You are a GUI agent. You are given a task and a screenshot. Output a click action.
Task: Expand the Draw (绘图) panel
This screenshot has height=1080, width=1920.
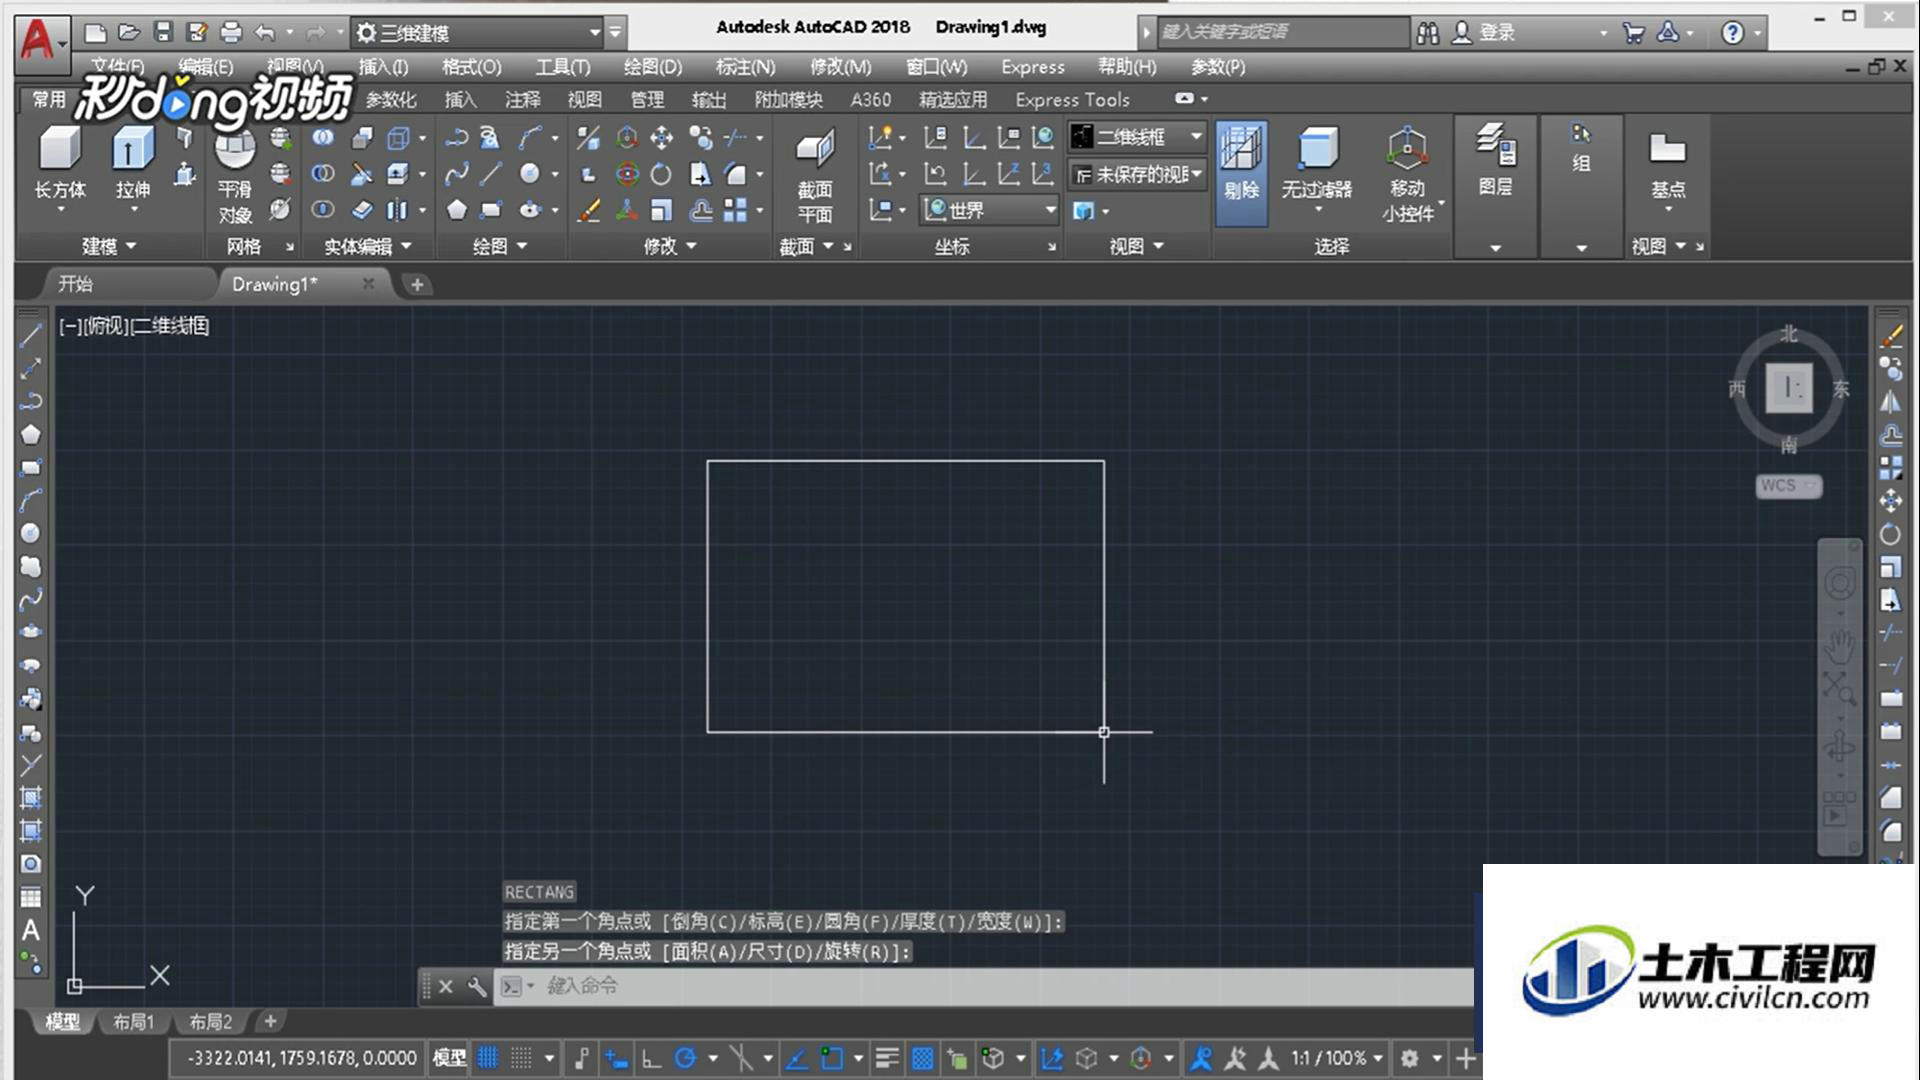pos(499,246)
